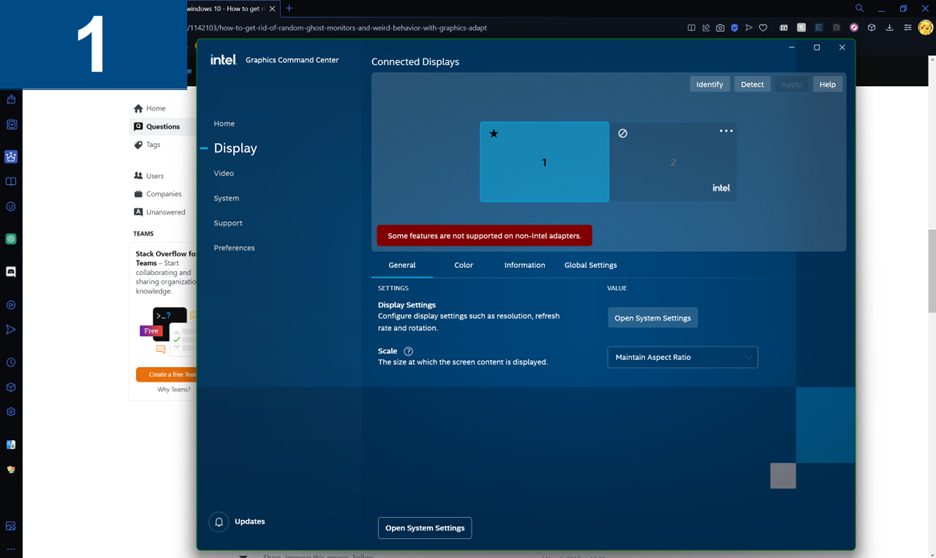Click the question mark help icon beside Scale

click(x=408, y=352)
